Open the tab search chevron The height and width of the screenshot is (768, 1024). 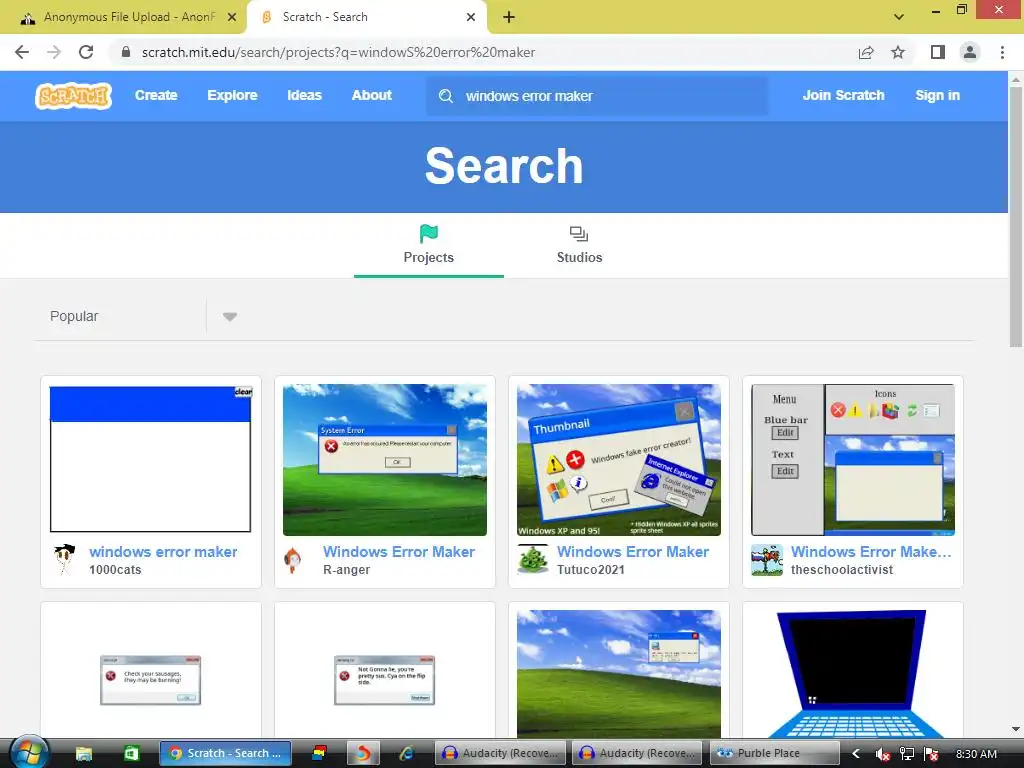[x=899, y=17]
